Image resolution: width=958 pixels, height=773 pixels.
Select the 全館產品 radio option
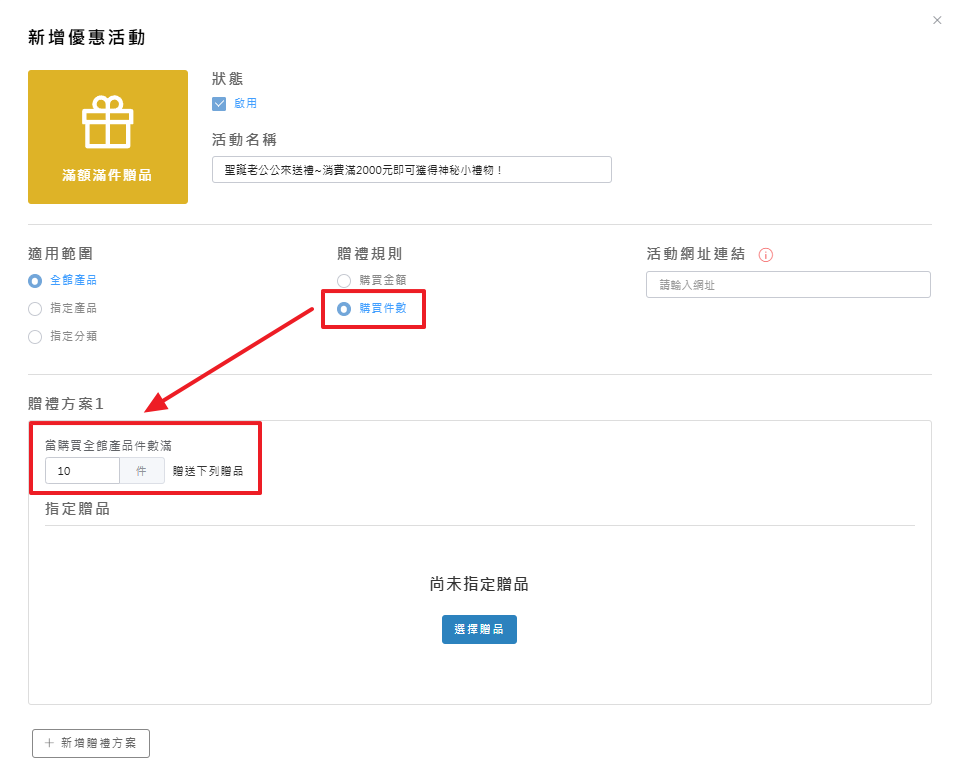point(35,281)
